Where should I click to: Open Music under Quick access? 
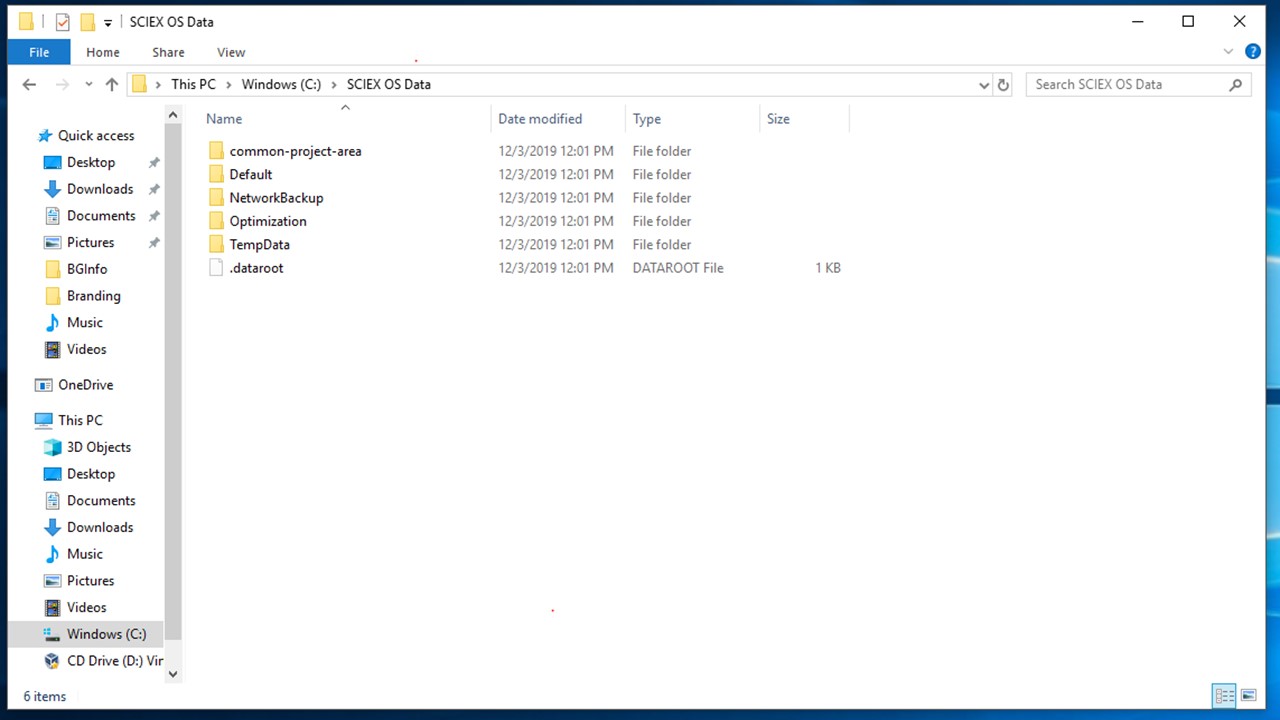pyautogui.click(x=85, y=322)
